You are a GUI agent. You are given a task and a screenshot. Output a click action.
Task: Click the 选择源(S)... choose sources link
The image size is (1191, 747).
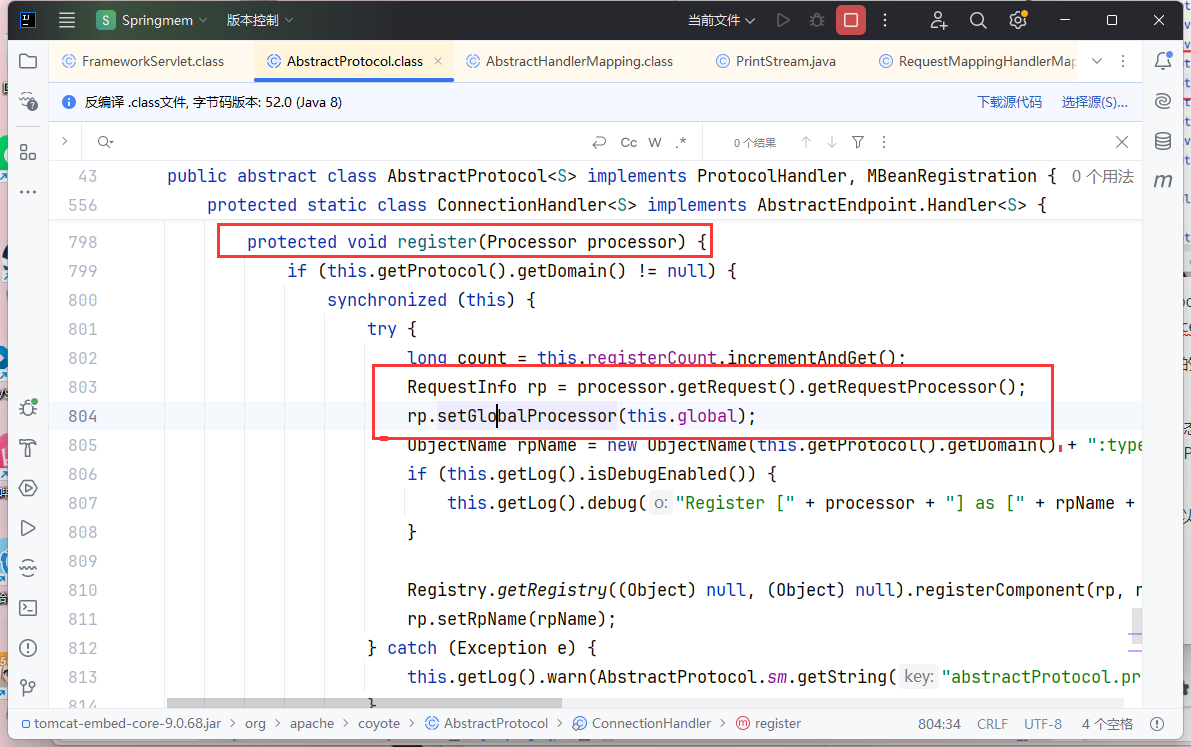point(1094,102)
